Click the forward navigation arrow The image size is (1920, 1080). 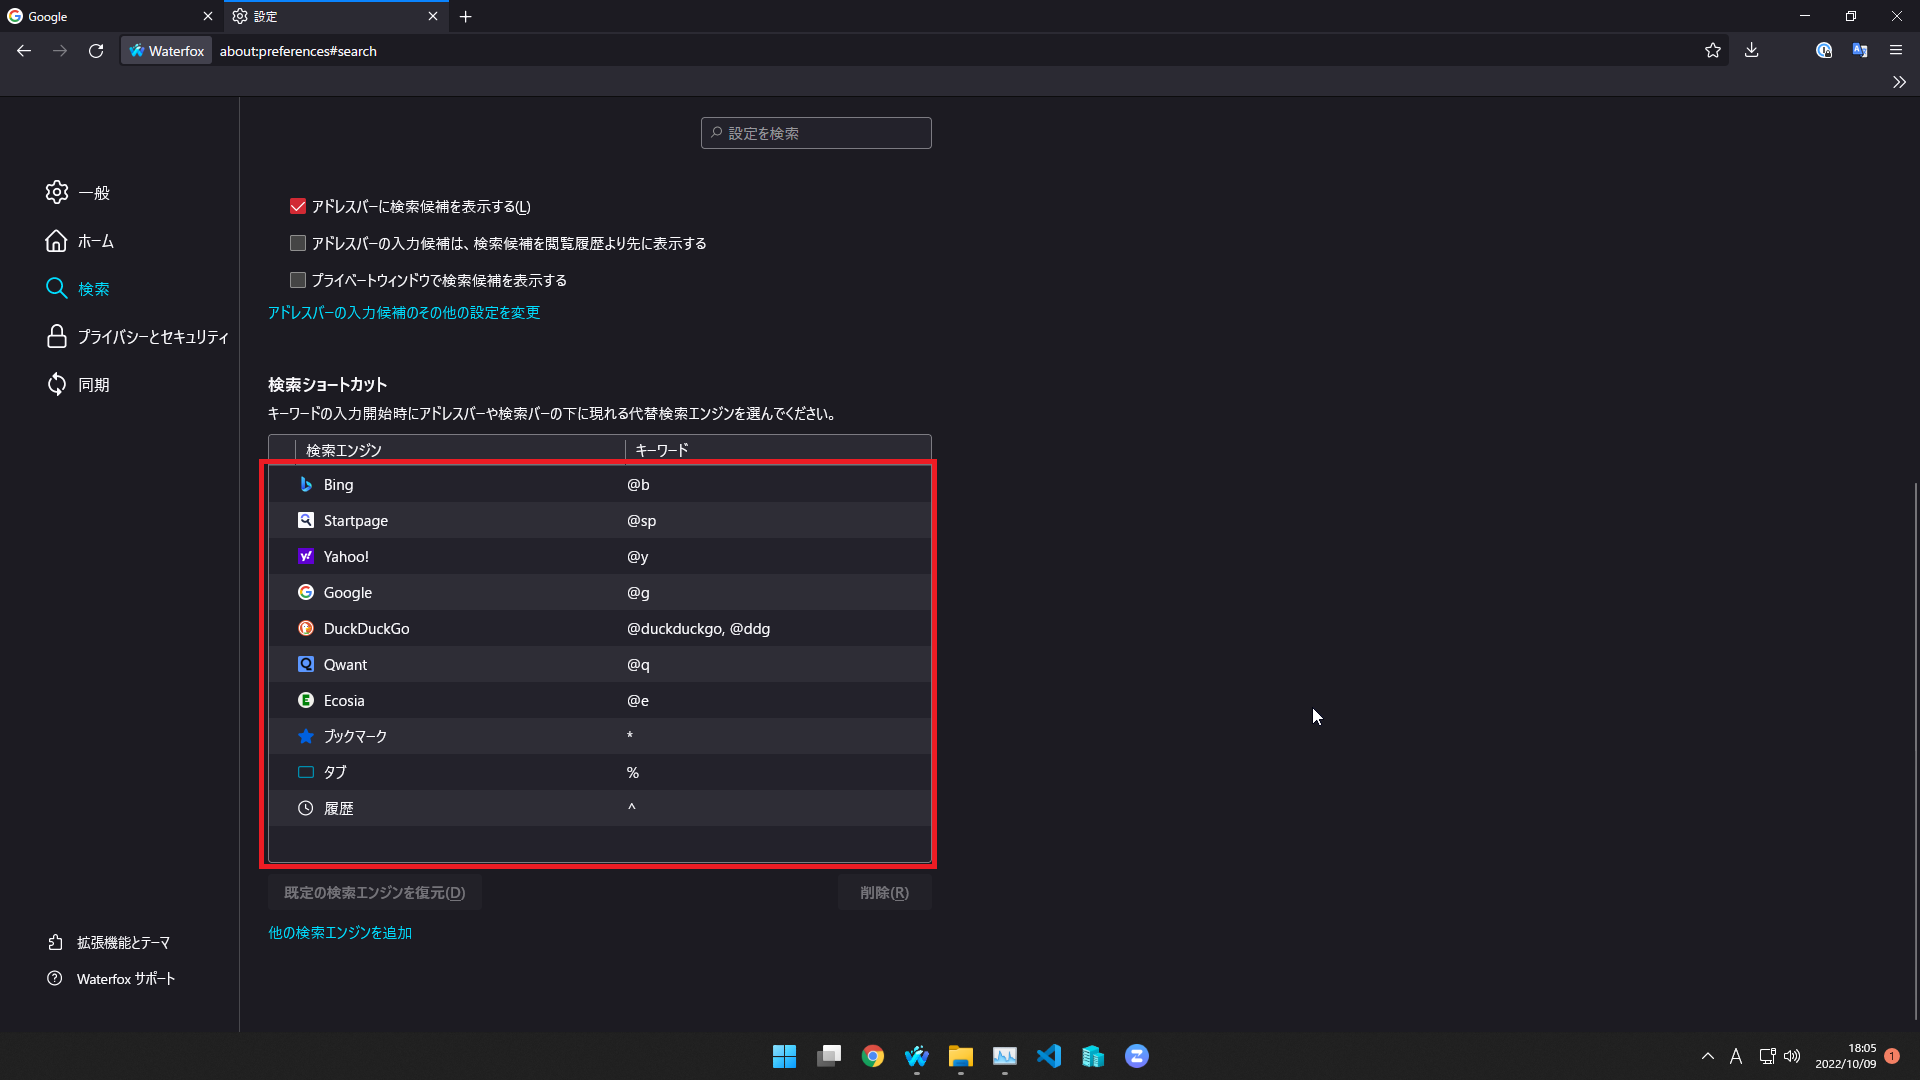tap(60, 51)
